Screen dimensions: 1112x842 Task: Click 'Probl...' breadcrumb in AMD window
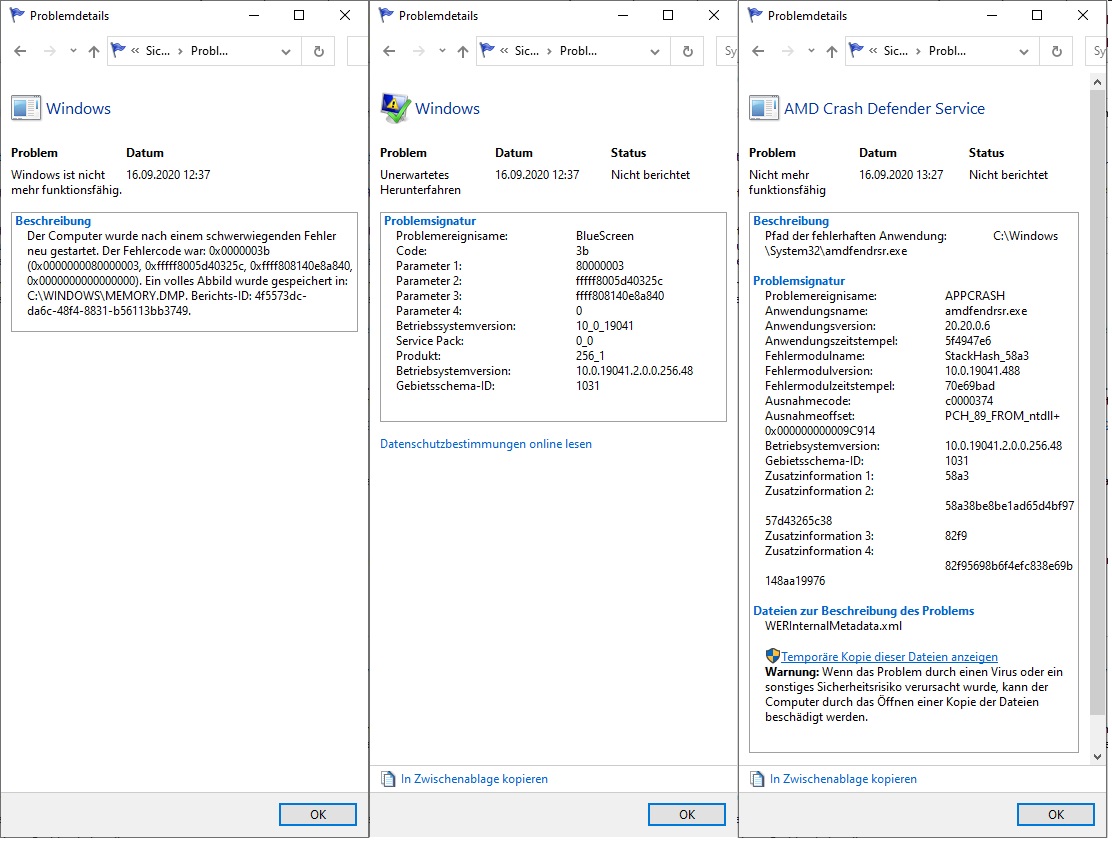(x=947, y=51)
